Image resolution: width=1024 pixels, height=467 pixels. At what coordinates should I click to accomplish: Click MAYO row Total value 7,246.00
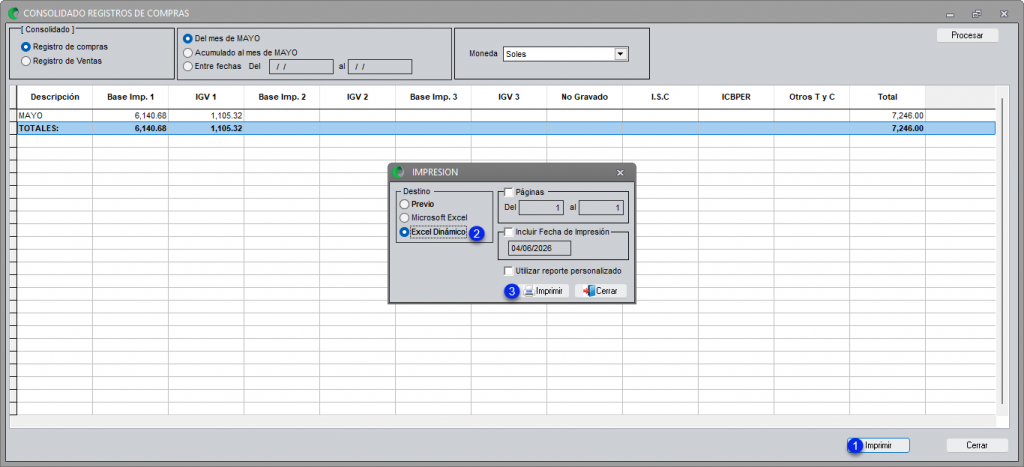click(888, 116)
